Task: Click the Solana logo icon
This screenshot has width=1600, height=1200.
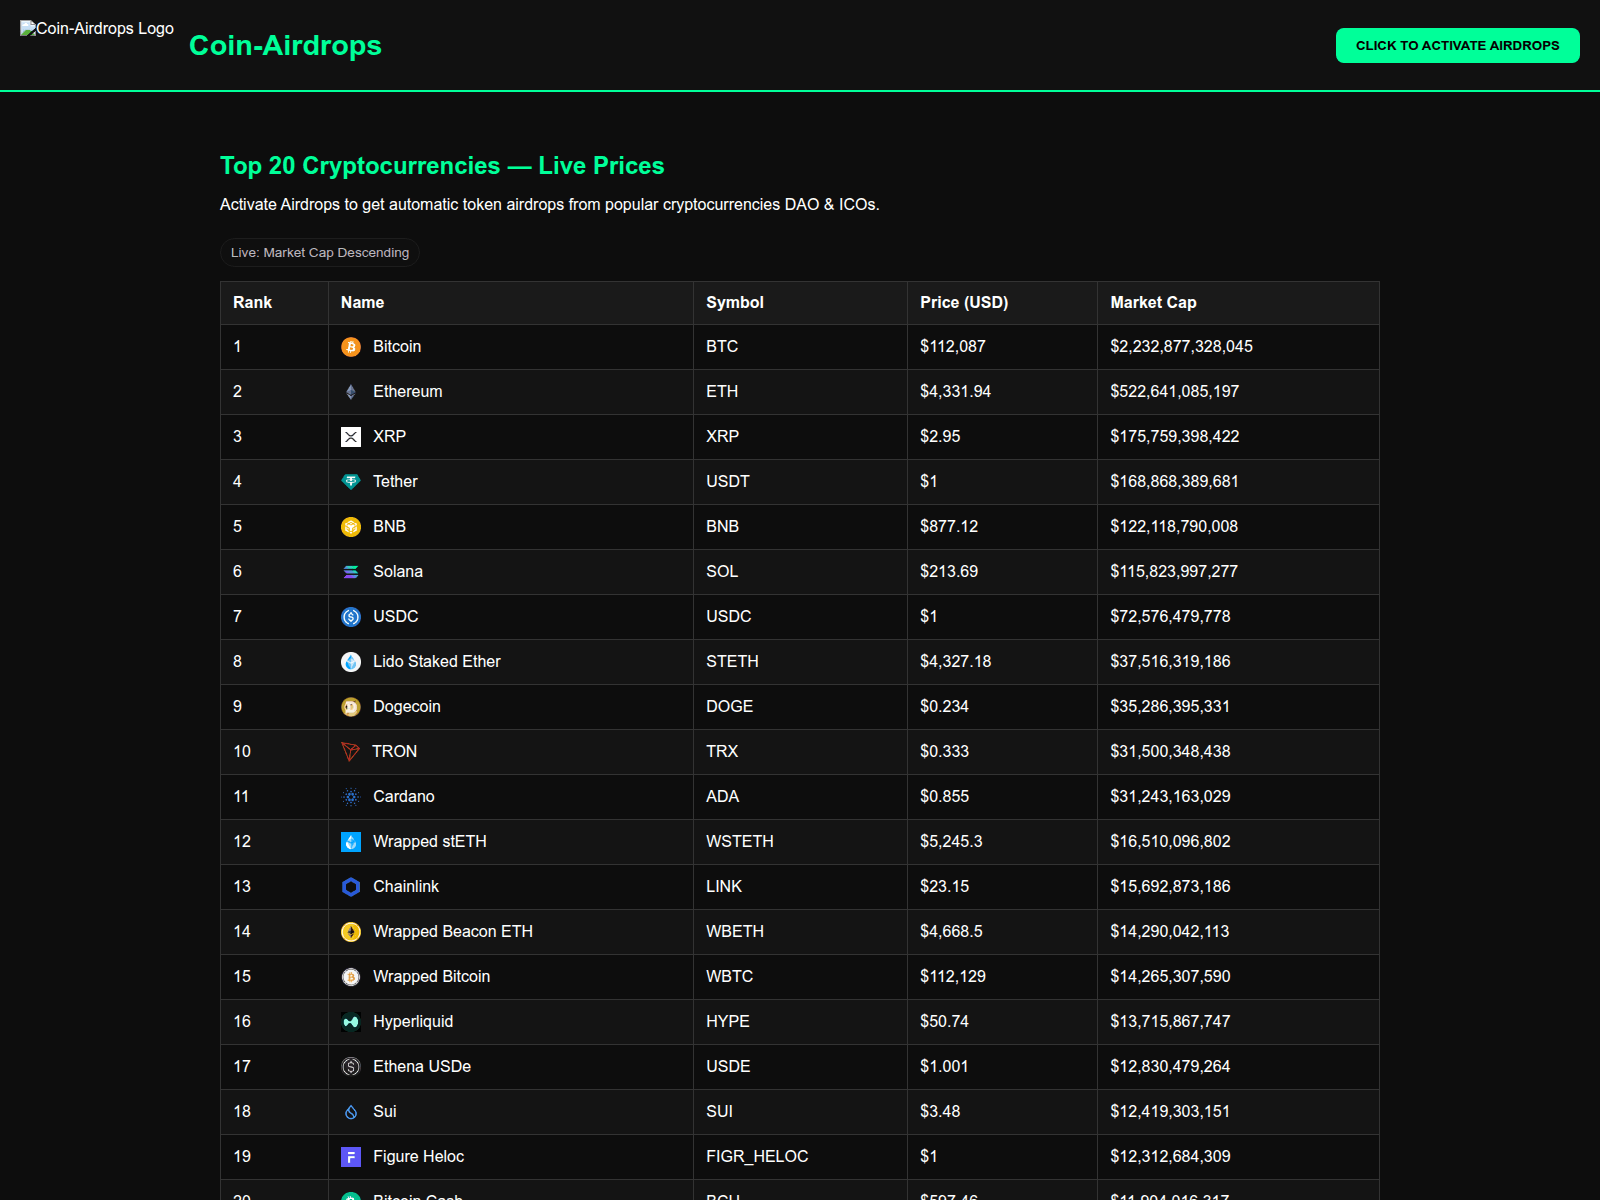Action: point(351,572)
